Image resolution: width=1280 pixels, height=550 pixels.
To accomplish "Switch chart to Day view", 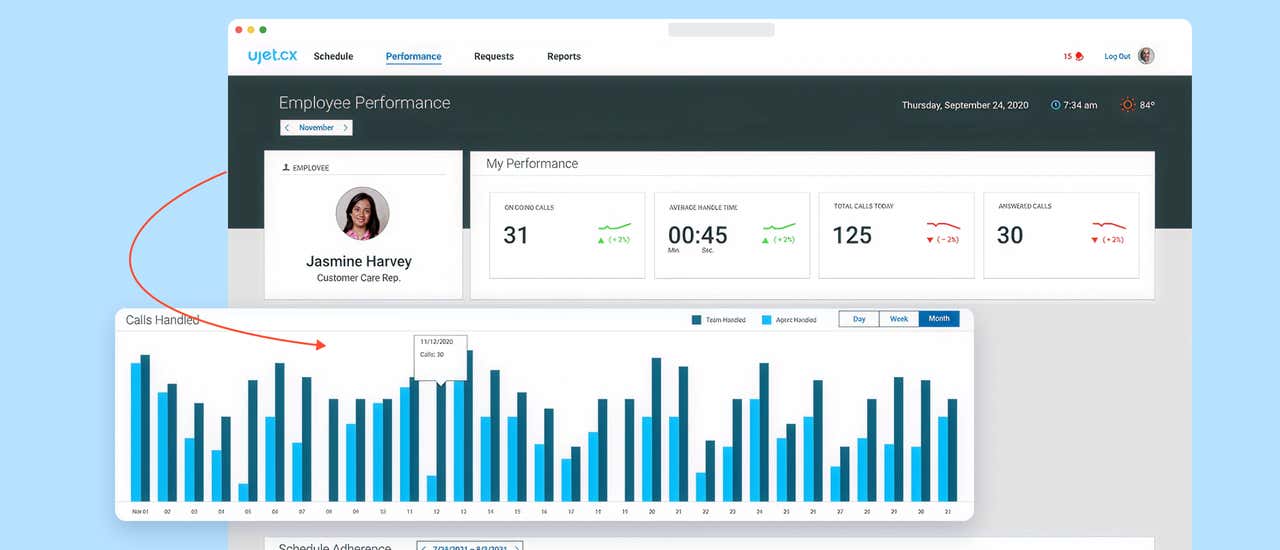I will (859, 319).
